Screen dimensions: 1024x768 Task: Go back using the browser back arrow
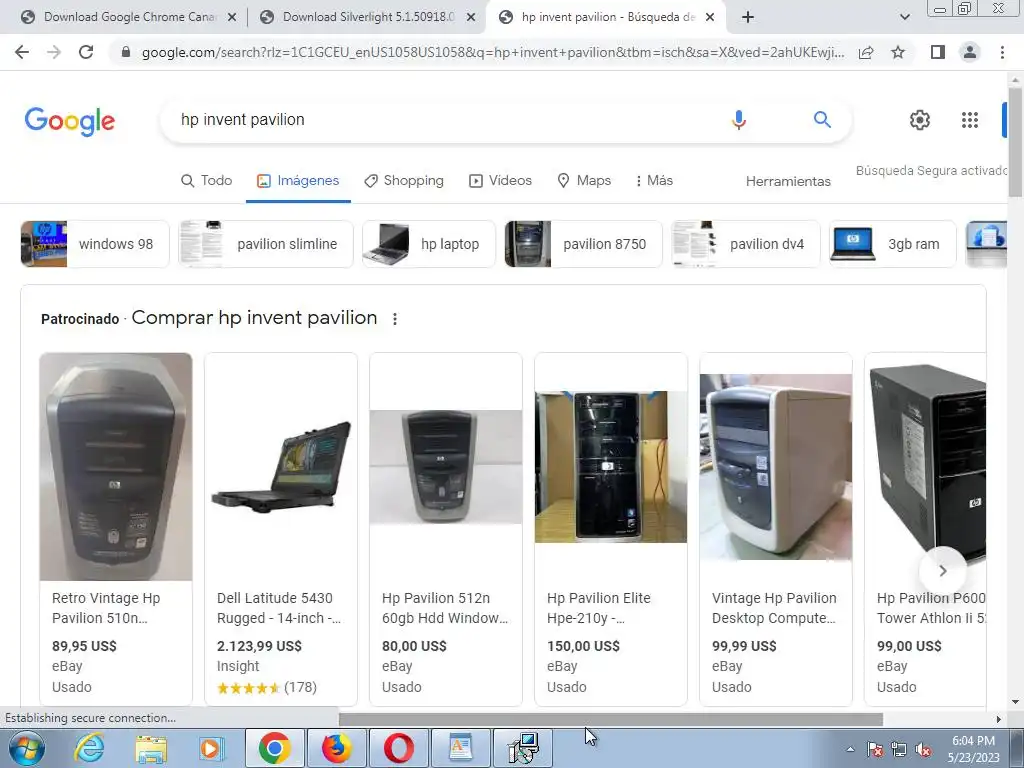coord(22,52)
